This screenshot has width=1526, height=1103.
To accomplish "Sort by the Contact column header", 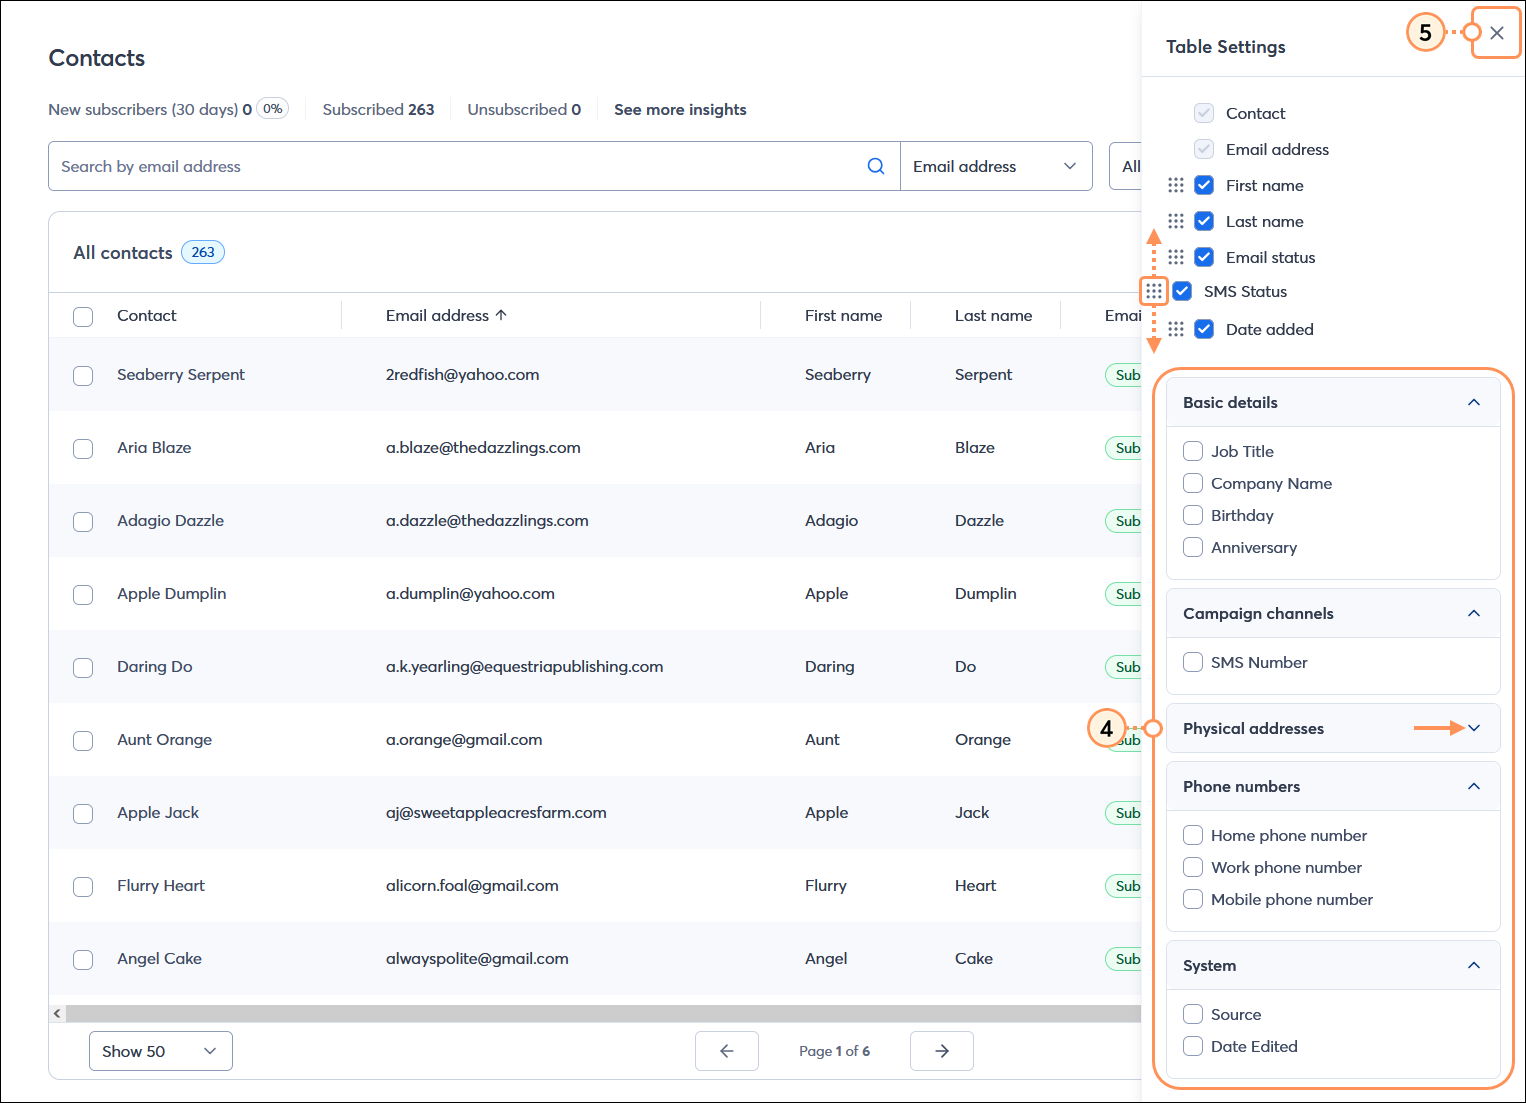I will click(147, 315).
